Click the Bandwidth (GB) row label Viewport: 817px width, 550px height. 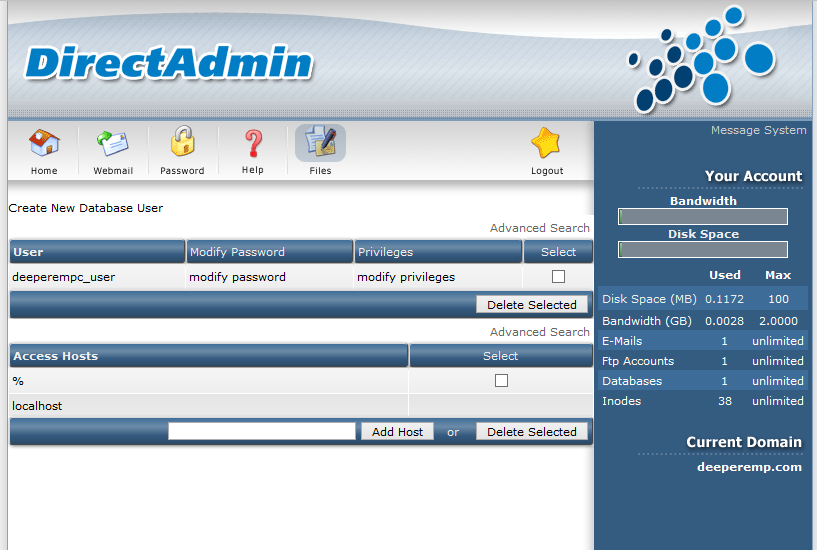[x=647, y=321]
